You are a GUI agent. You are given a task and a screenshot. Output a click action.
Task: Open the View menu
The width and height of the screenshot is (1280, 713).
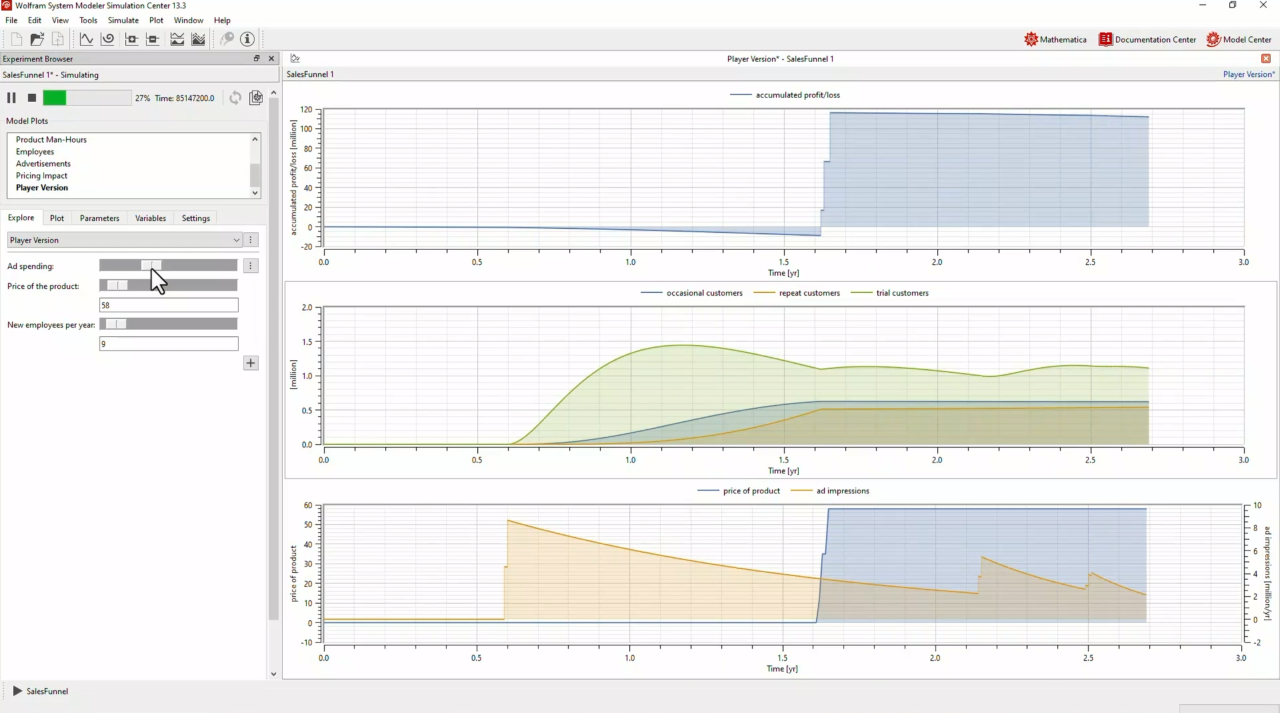coord(60,20)
